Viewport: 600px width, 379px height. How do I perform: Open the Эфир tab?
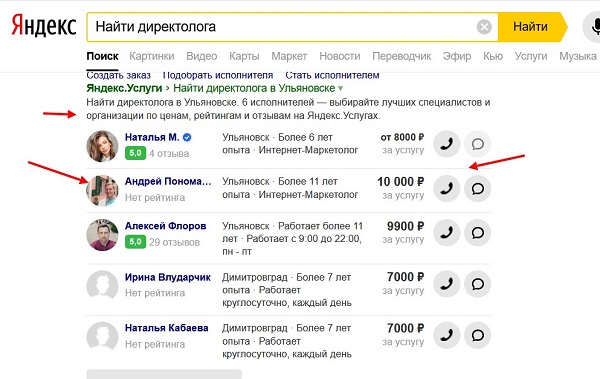click(457, 56)
